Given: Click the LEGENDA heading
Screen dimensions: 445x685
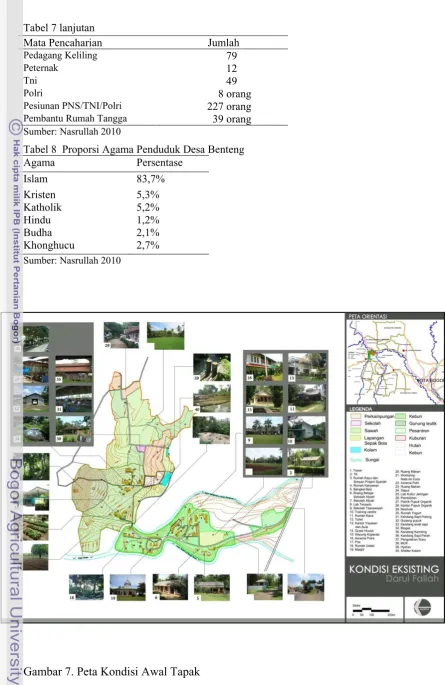Looking at the screenshot, I should (361, 409).
